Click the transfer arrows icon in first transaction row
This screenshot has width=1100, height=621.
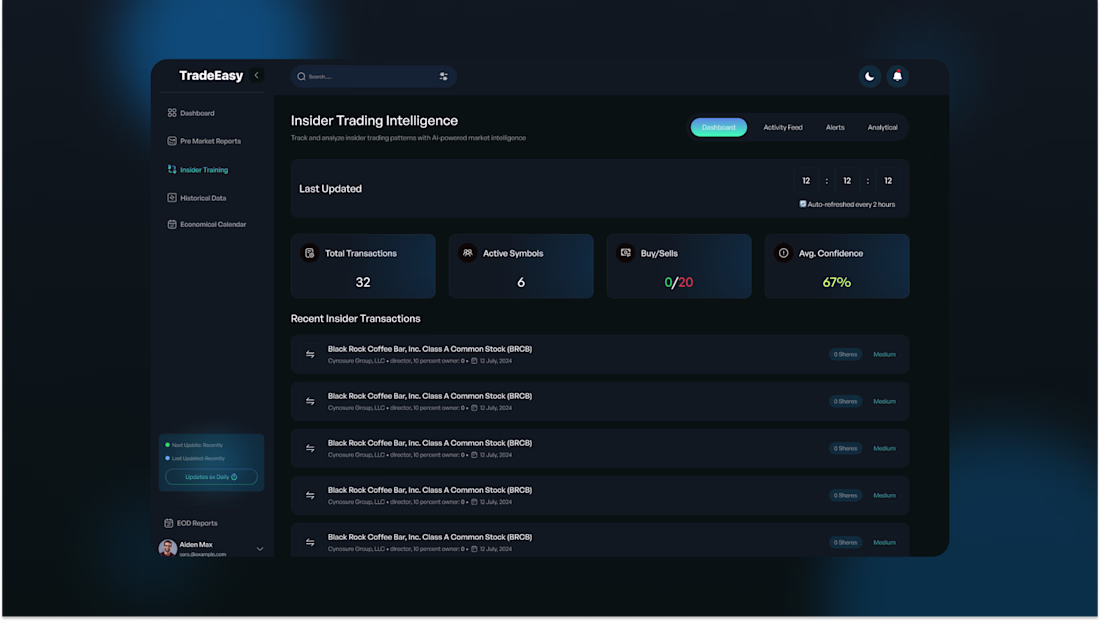click(x=310, y=354)
